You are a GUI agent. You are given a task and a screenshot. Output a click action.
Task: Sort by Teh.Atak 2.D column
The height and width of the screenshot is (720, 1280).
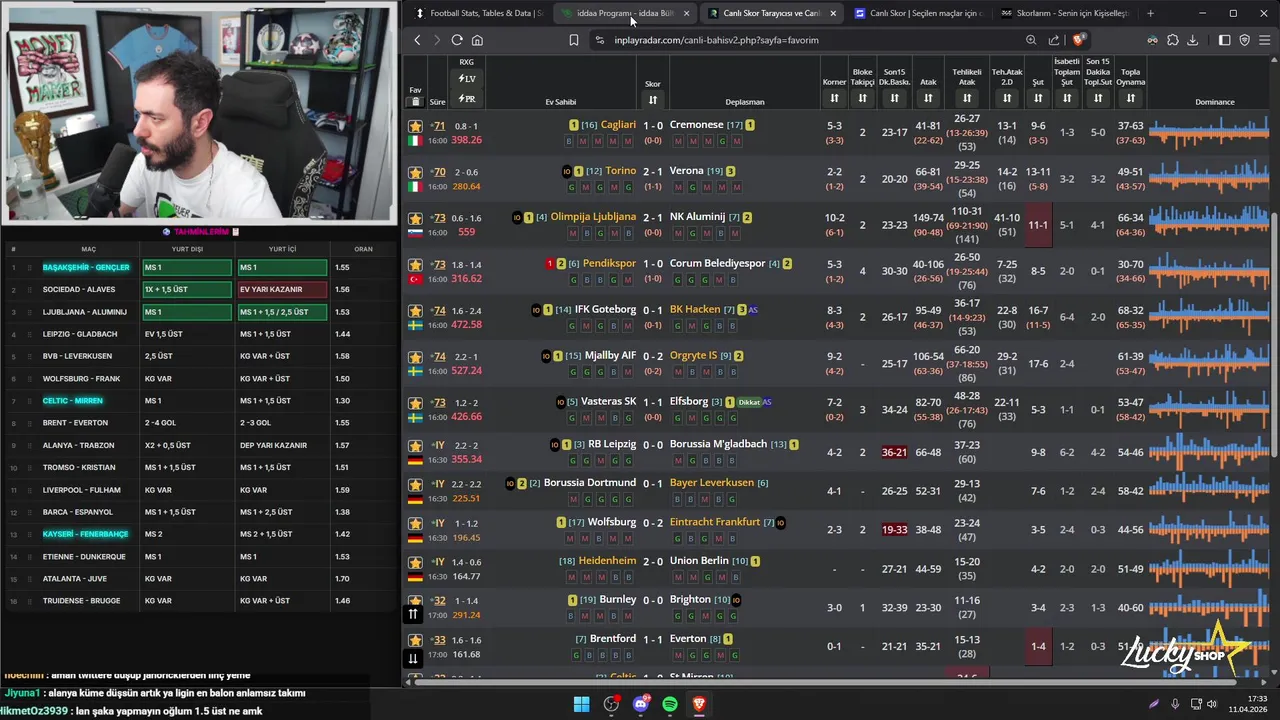(1007, 98)
